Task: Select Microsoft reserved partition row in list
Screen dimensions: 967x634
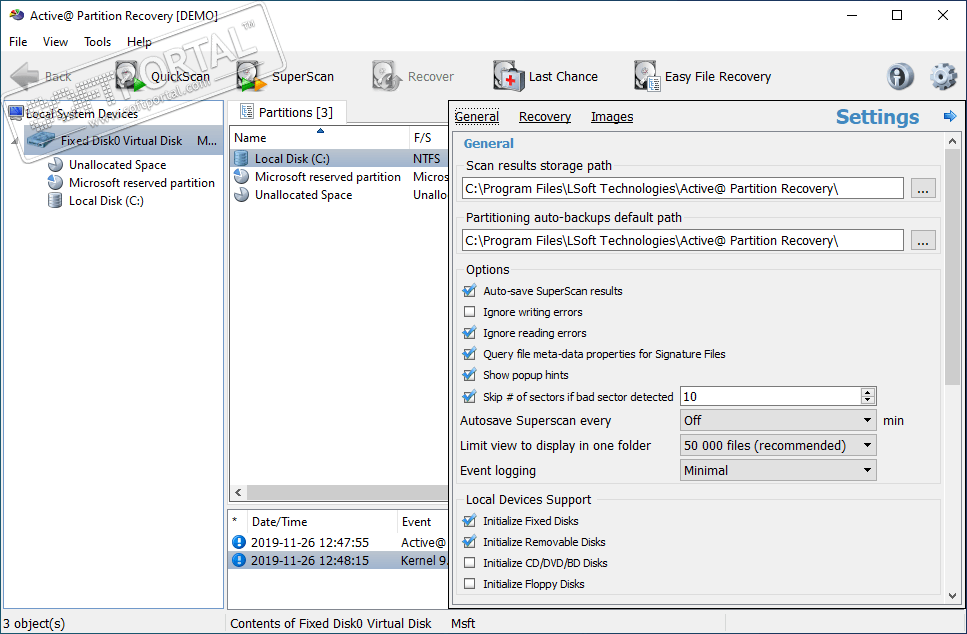Action: 339,176
